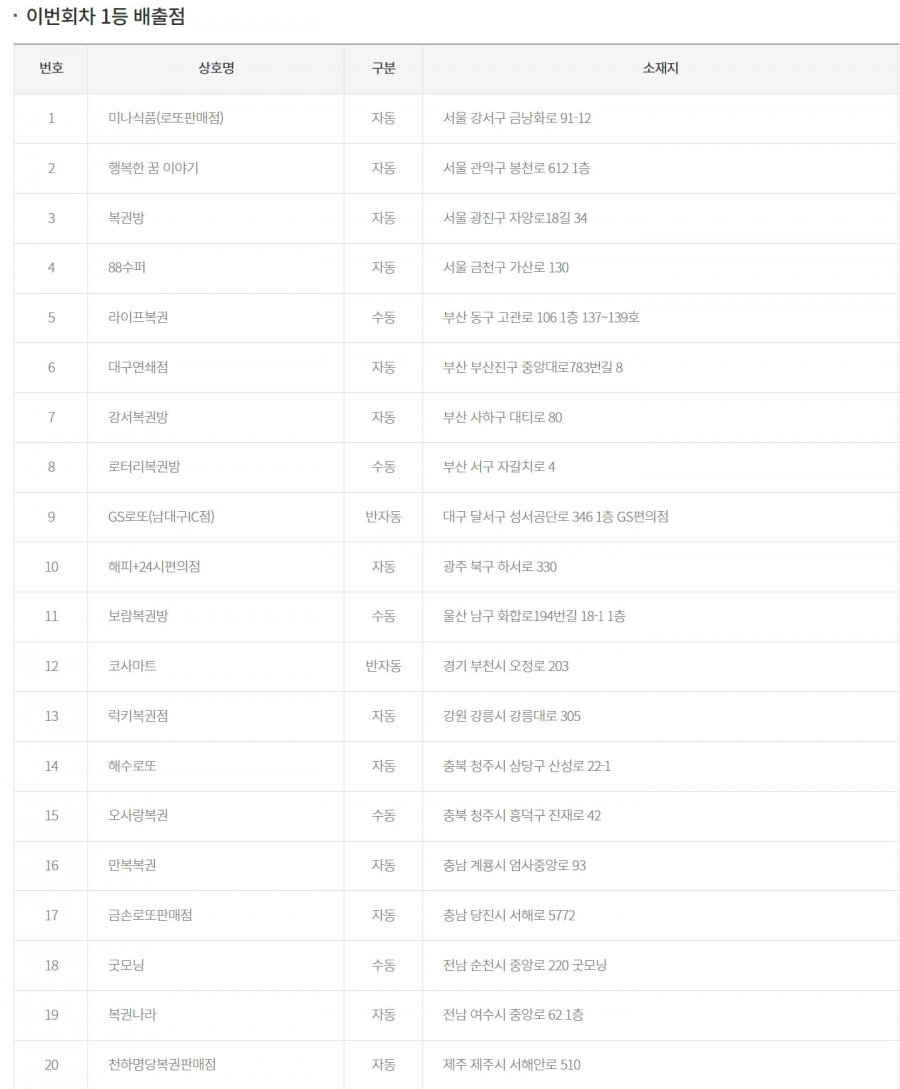Select store name 미나식품(로또판매점)
The width and height of the screenshot is (900, 1089).
point(166,118)
